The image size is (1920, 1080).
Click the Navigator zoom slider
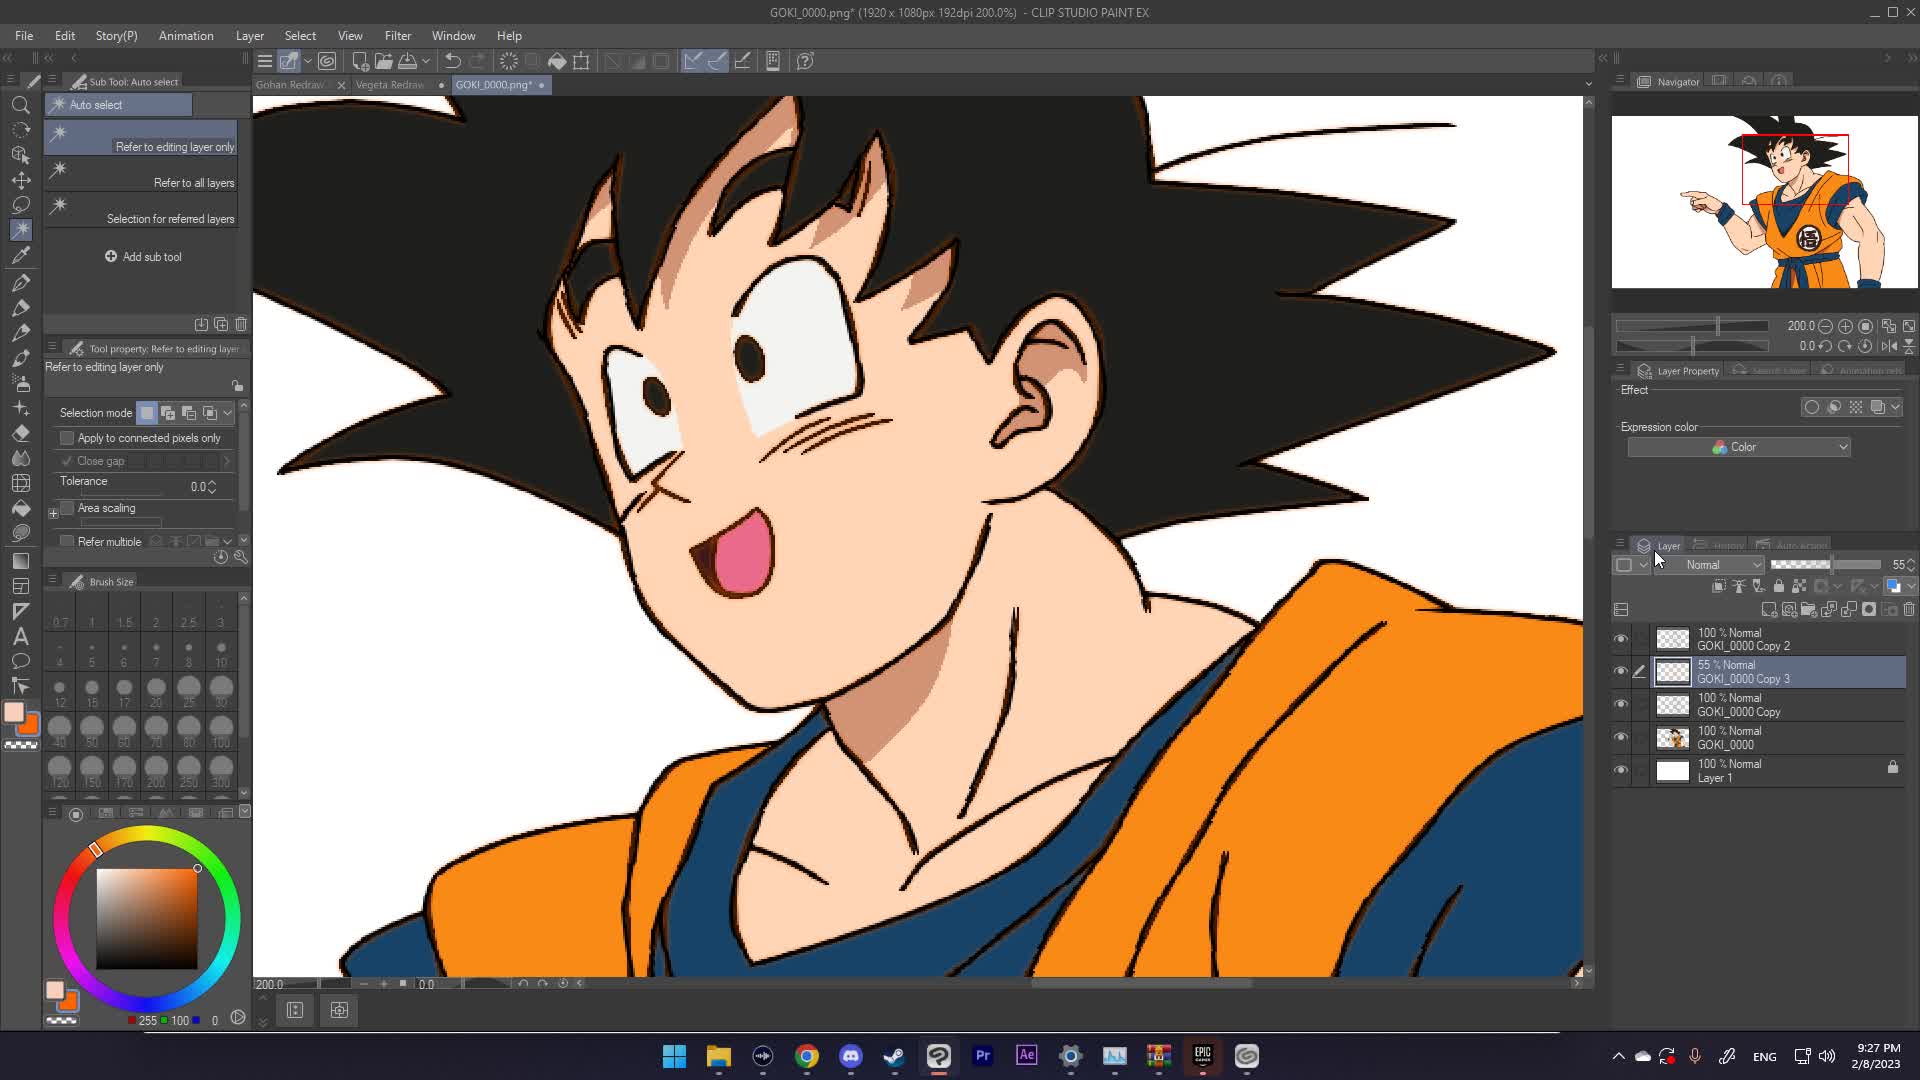coord(1691,326)
